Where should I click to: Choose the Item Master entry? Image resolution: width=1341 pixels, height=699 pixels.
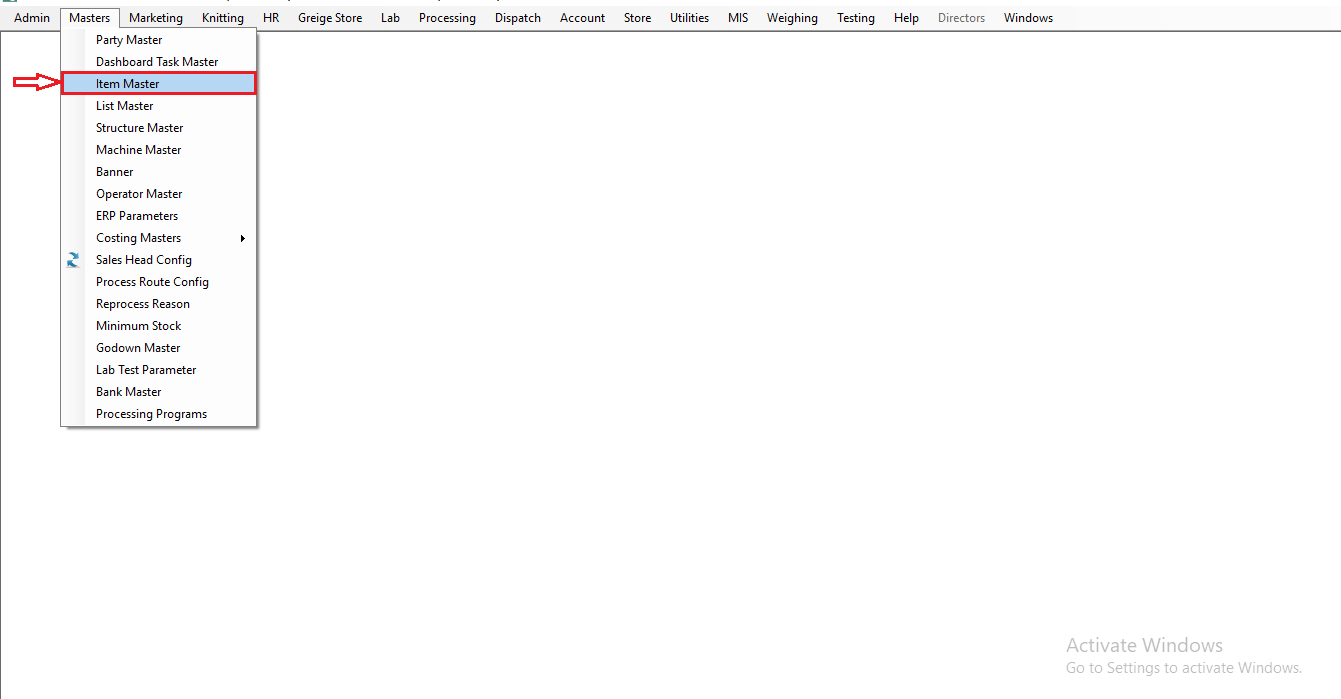coord(159,84)
